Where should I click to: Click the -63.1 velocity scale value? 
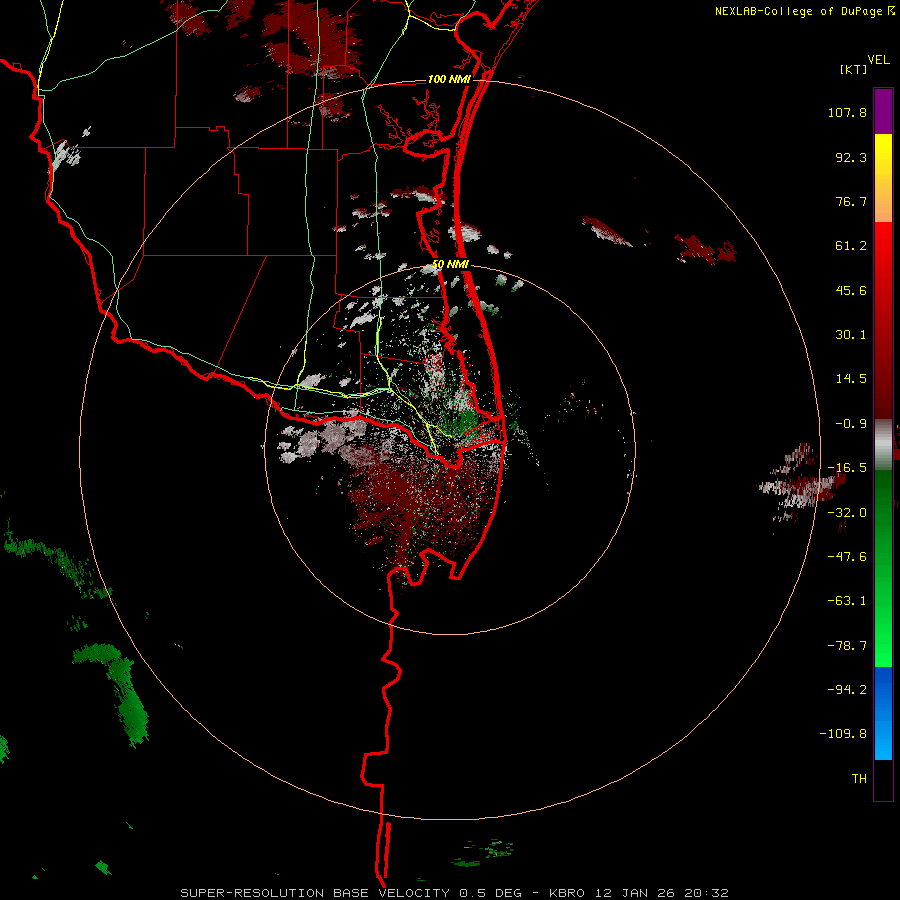pos(847,601)
